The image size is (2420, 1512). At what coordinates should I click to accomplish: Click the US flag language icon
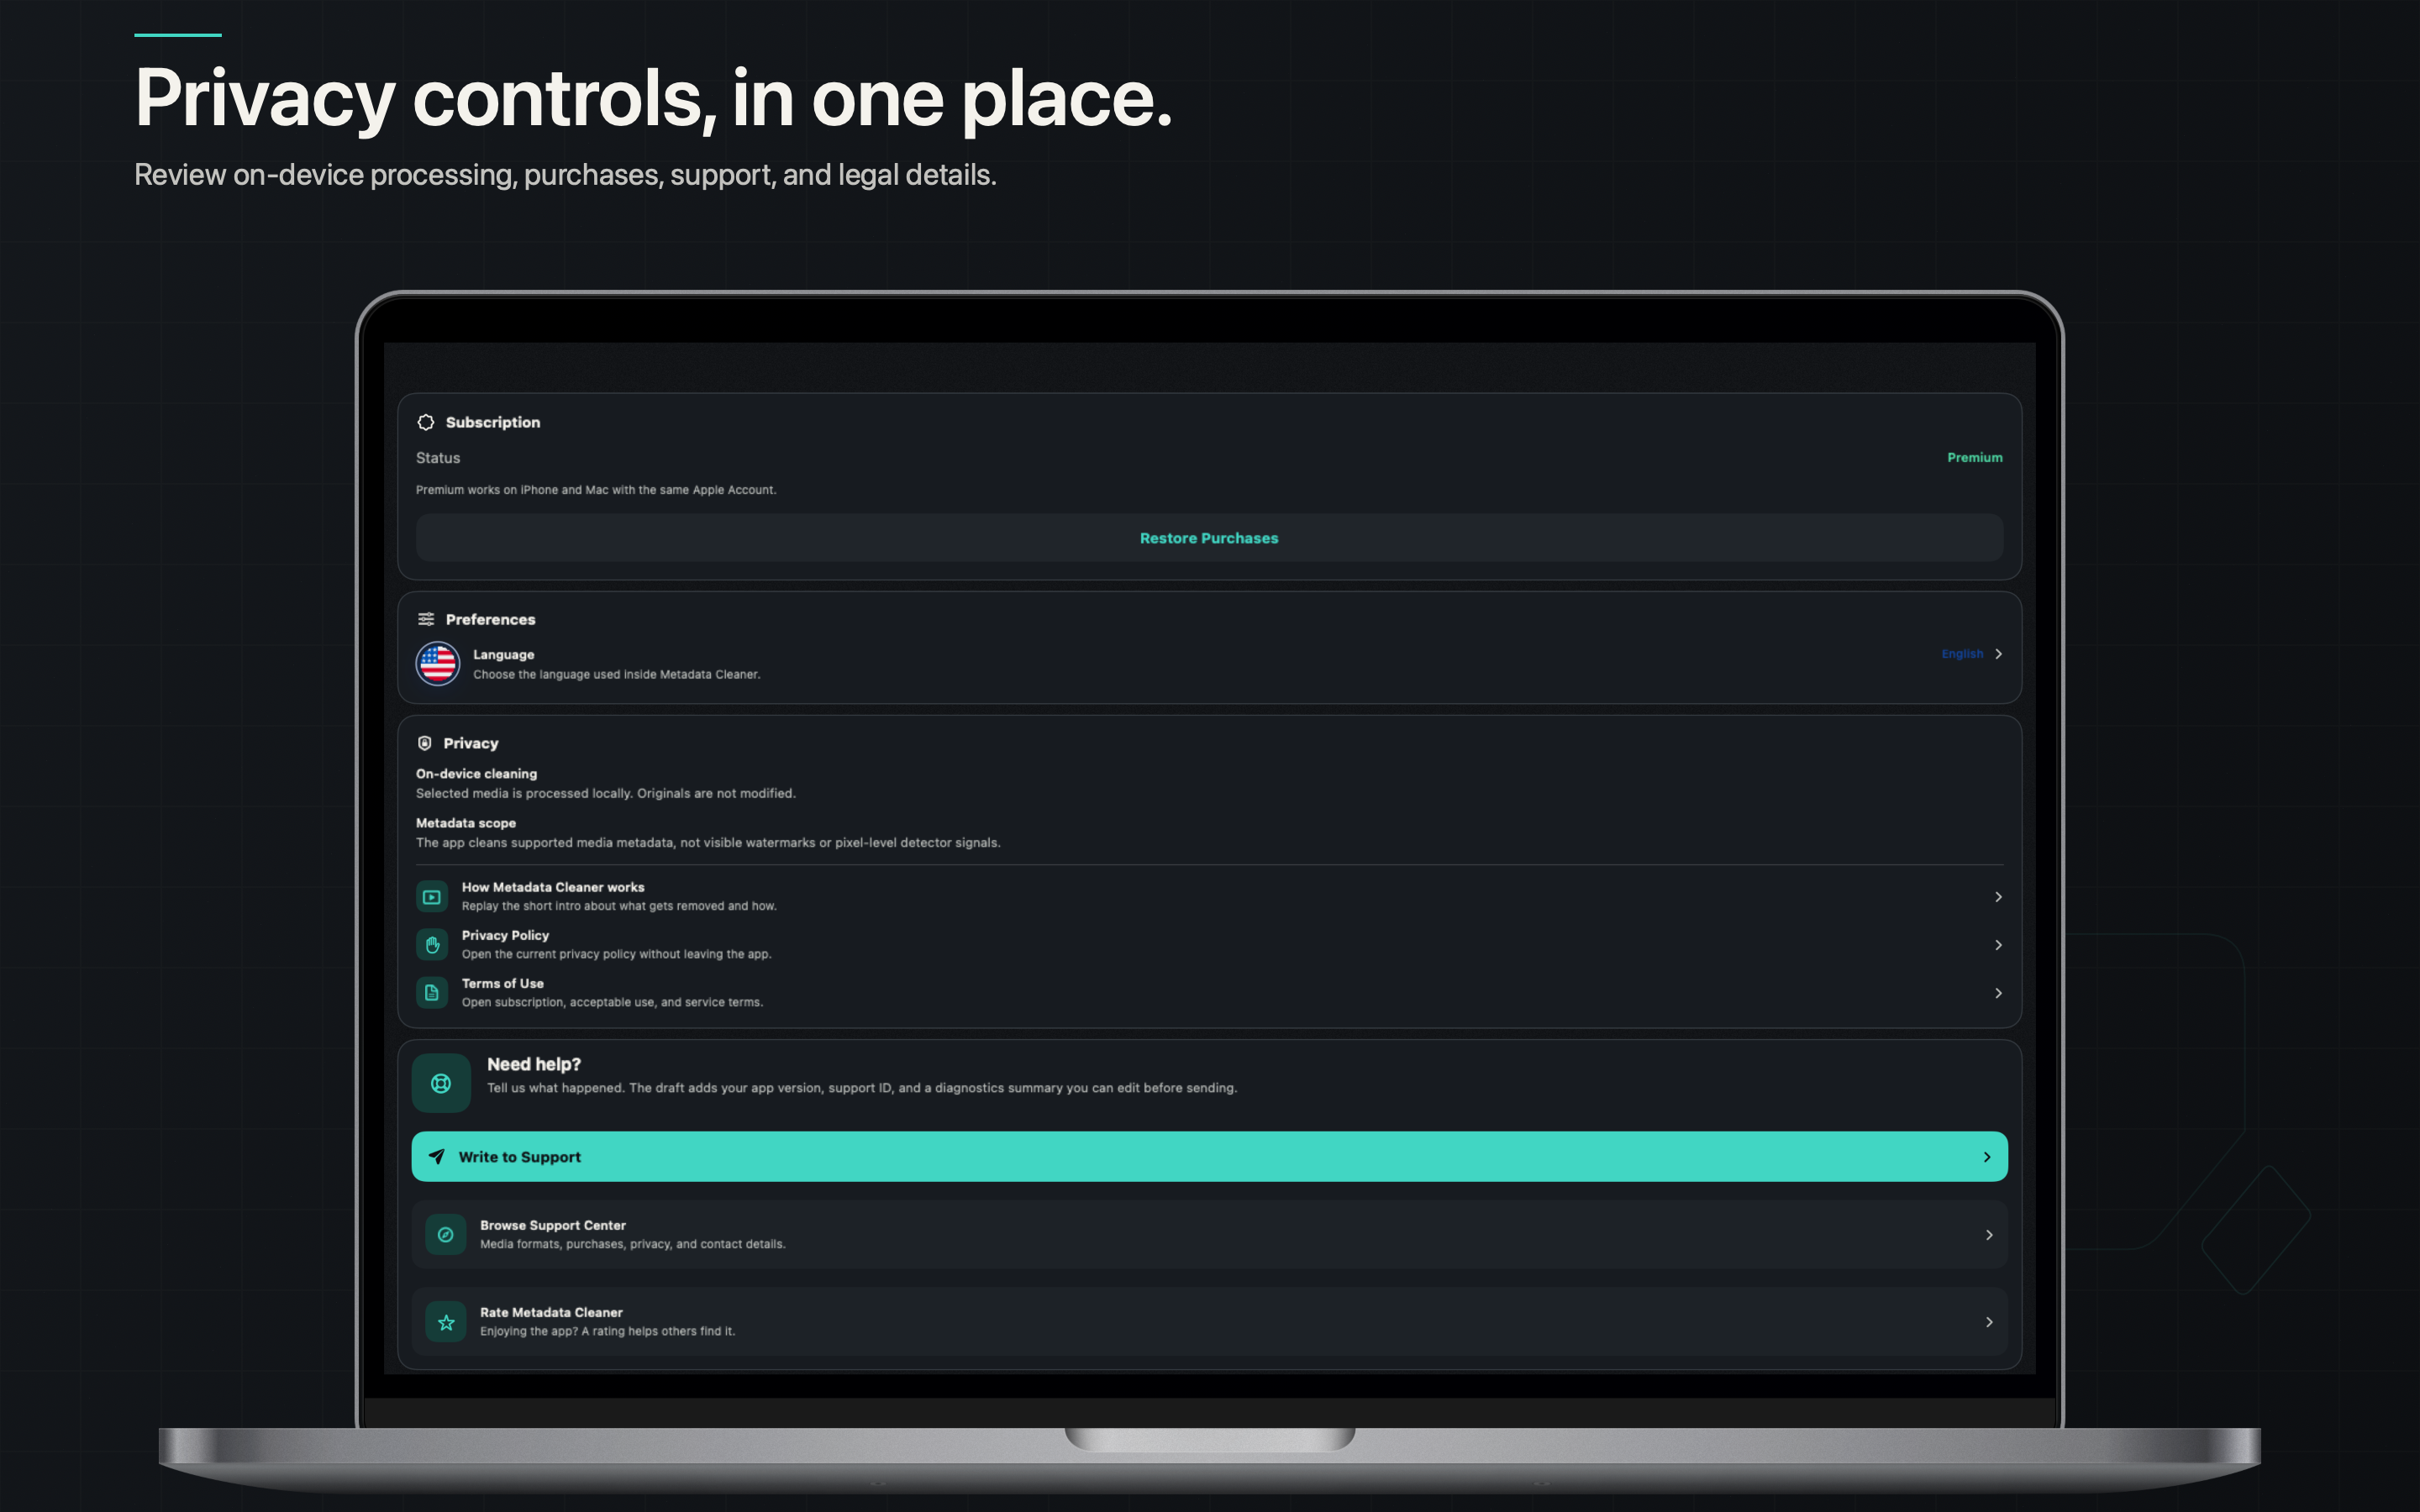438,664
